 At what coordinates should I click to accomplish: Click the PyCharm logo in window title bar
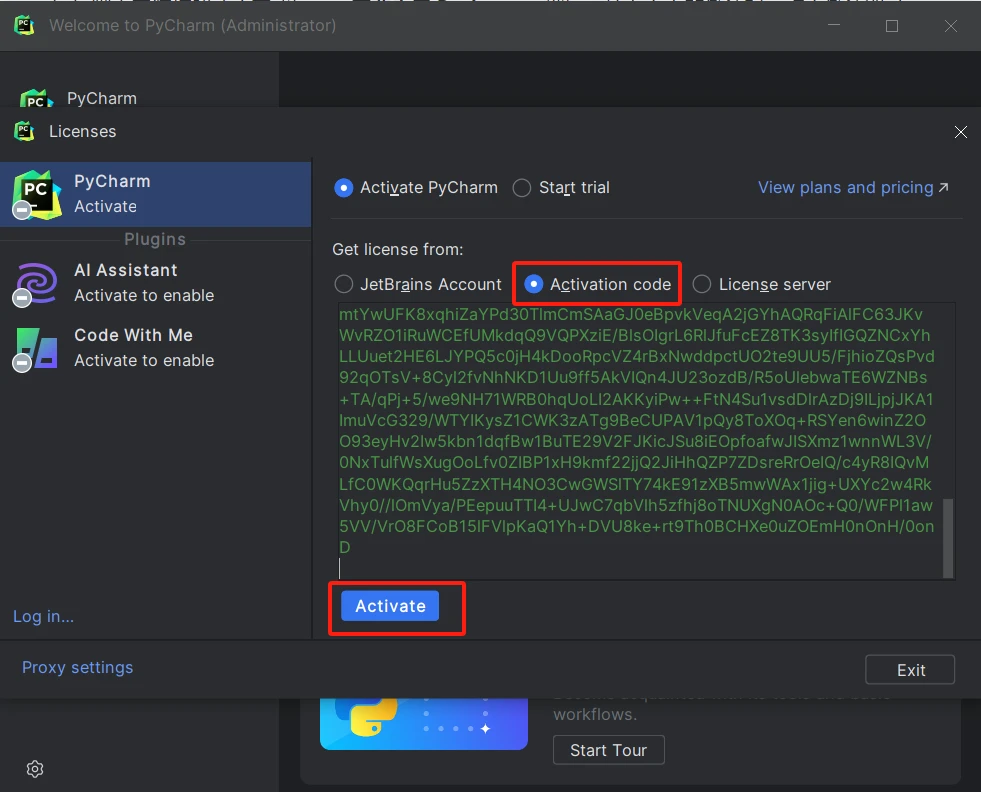point(24,26)
